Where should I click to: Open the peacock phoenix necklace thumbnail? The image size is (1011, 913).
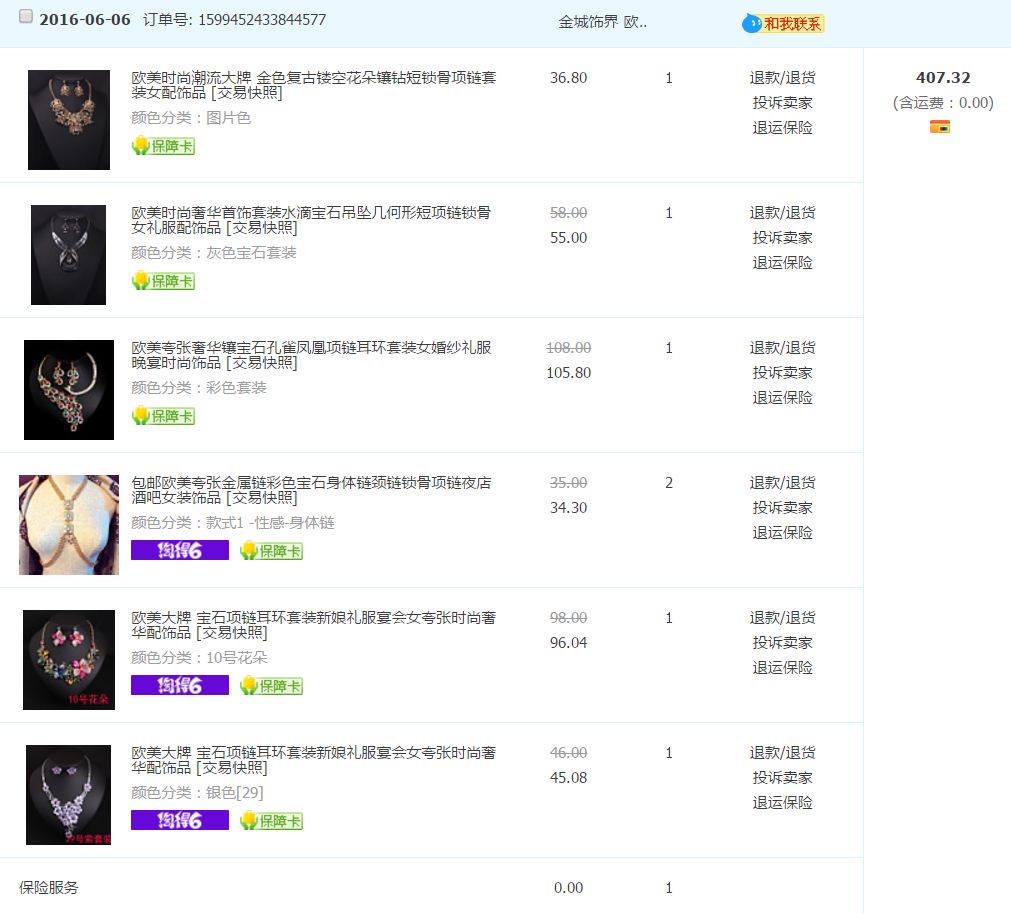point(69,390)
